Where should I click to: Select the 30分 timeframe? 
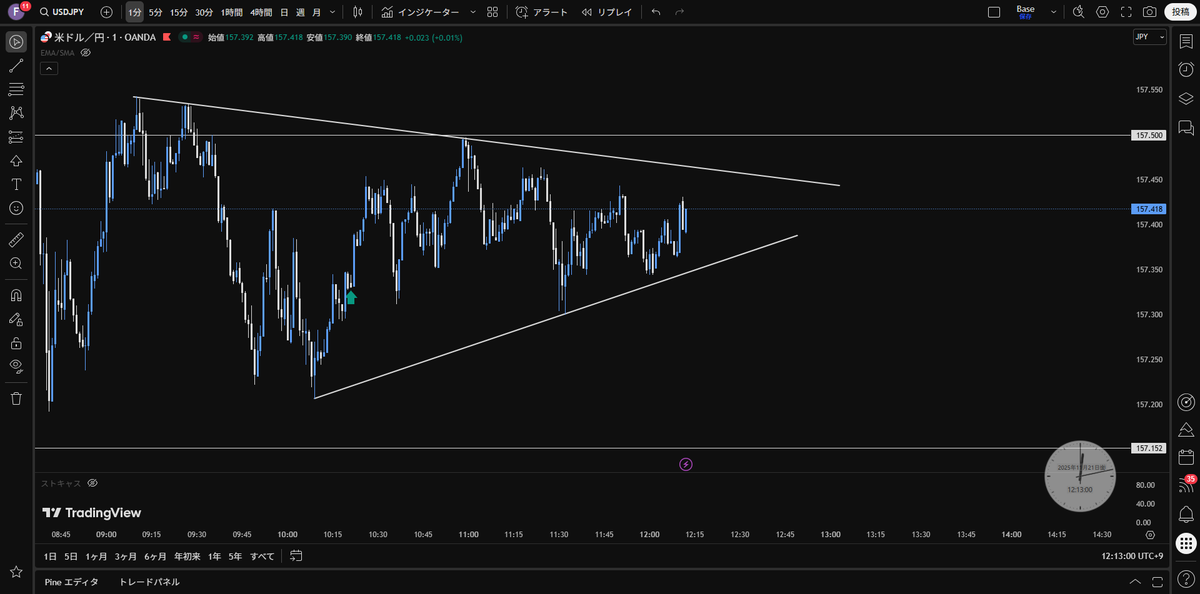pos(204,12)
